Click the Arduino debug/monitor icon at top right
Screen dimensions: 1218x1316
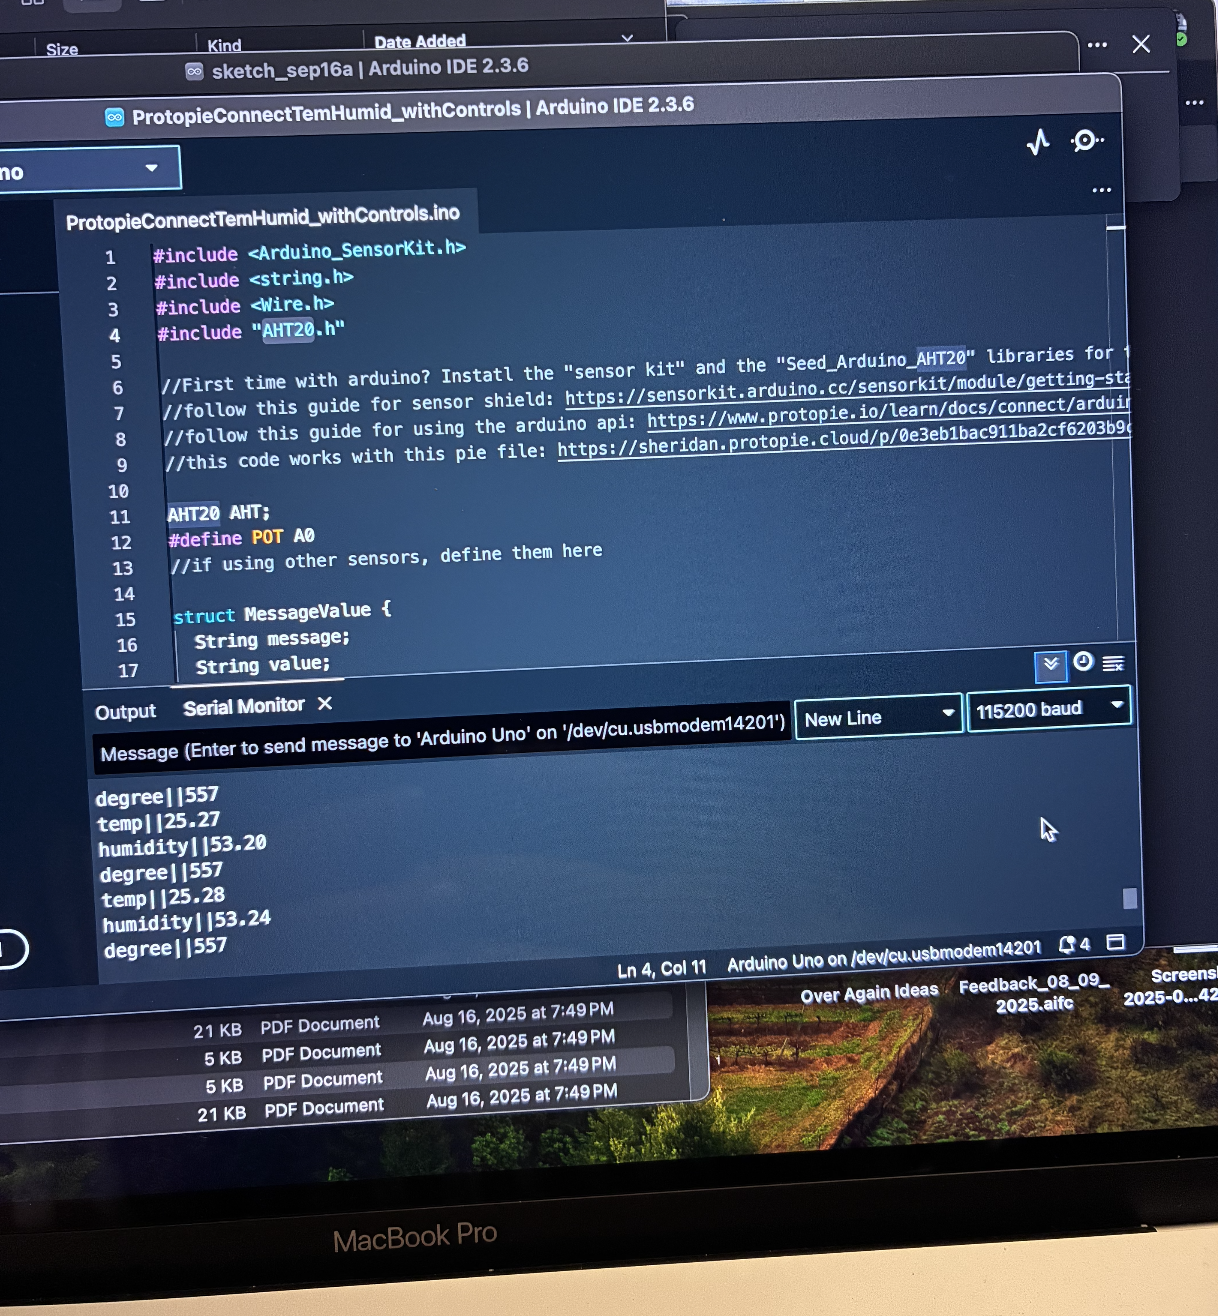pos(1087,141)
